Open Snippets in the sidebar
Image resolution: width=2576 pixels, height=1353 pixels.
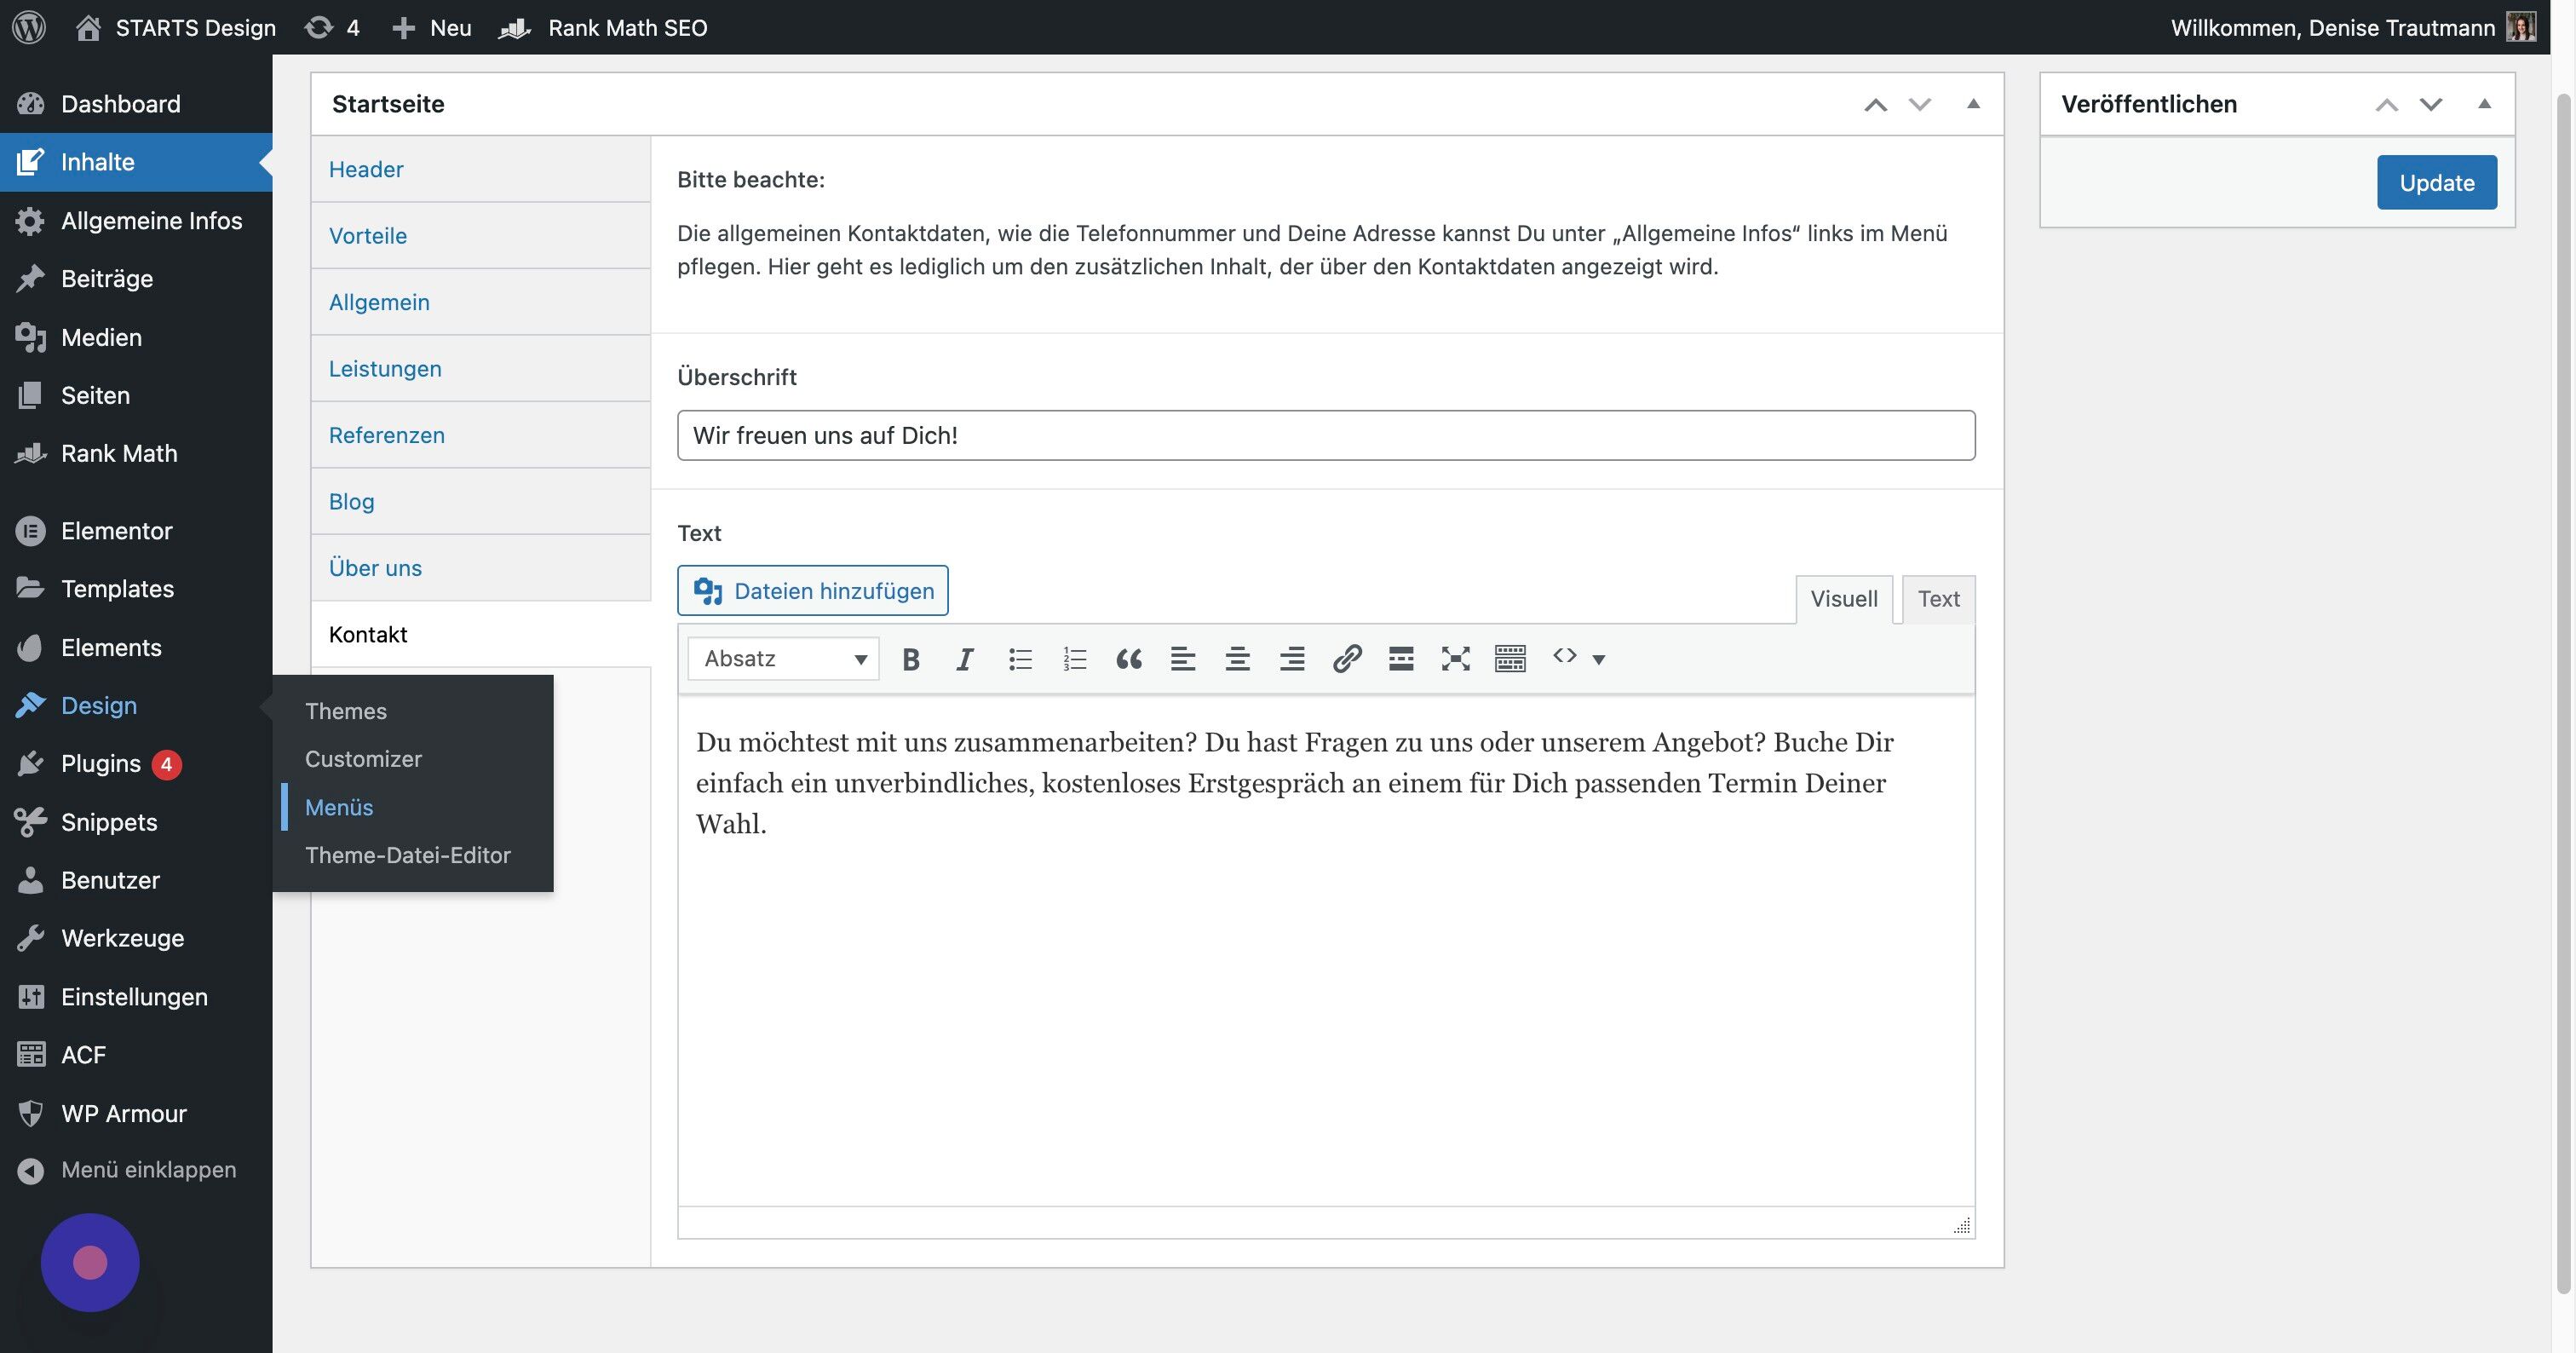(x=136, y=822)
